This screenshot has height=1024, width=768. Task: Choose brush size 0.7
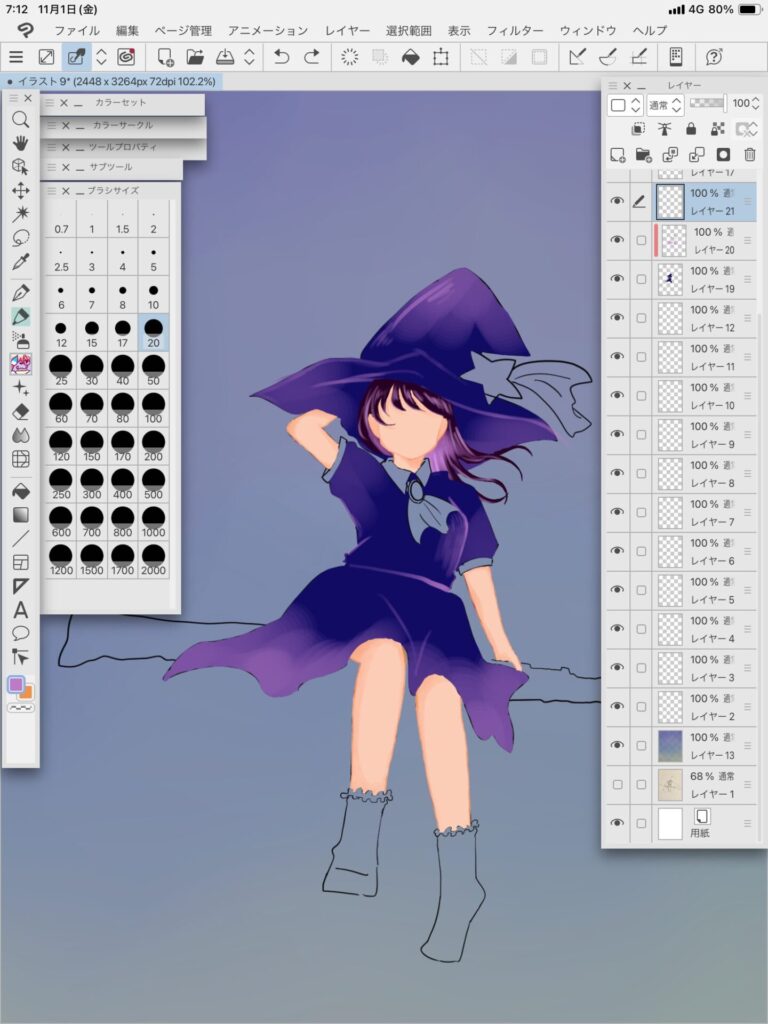(x=61, y=219)
